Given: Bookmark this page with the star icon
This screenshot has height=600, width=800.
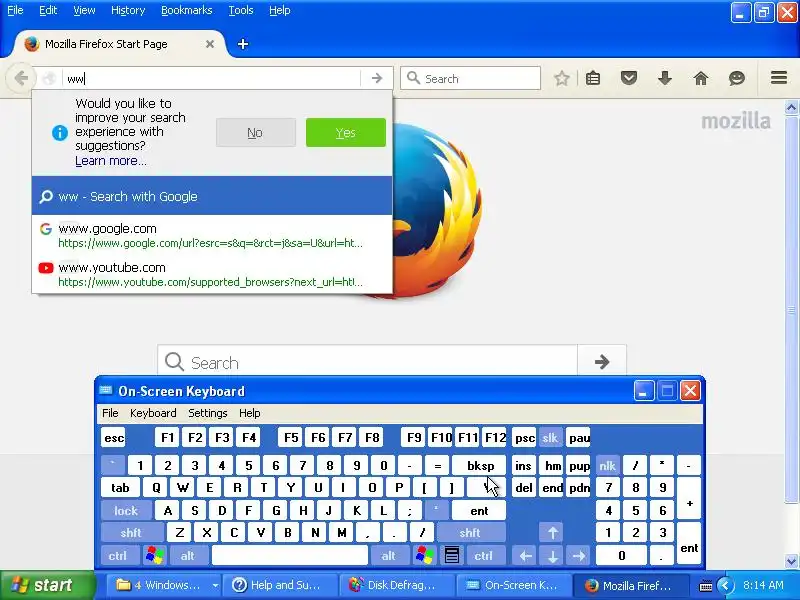Looking at the screenshot, I should tap(562, 78).
